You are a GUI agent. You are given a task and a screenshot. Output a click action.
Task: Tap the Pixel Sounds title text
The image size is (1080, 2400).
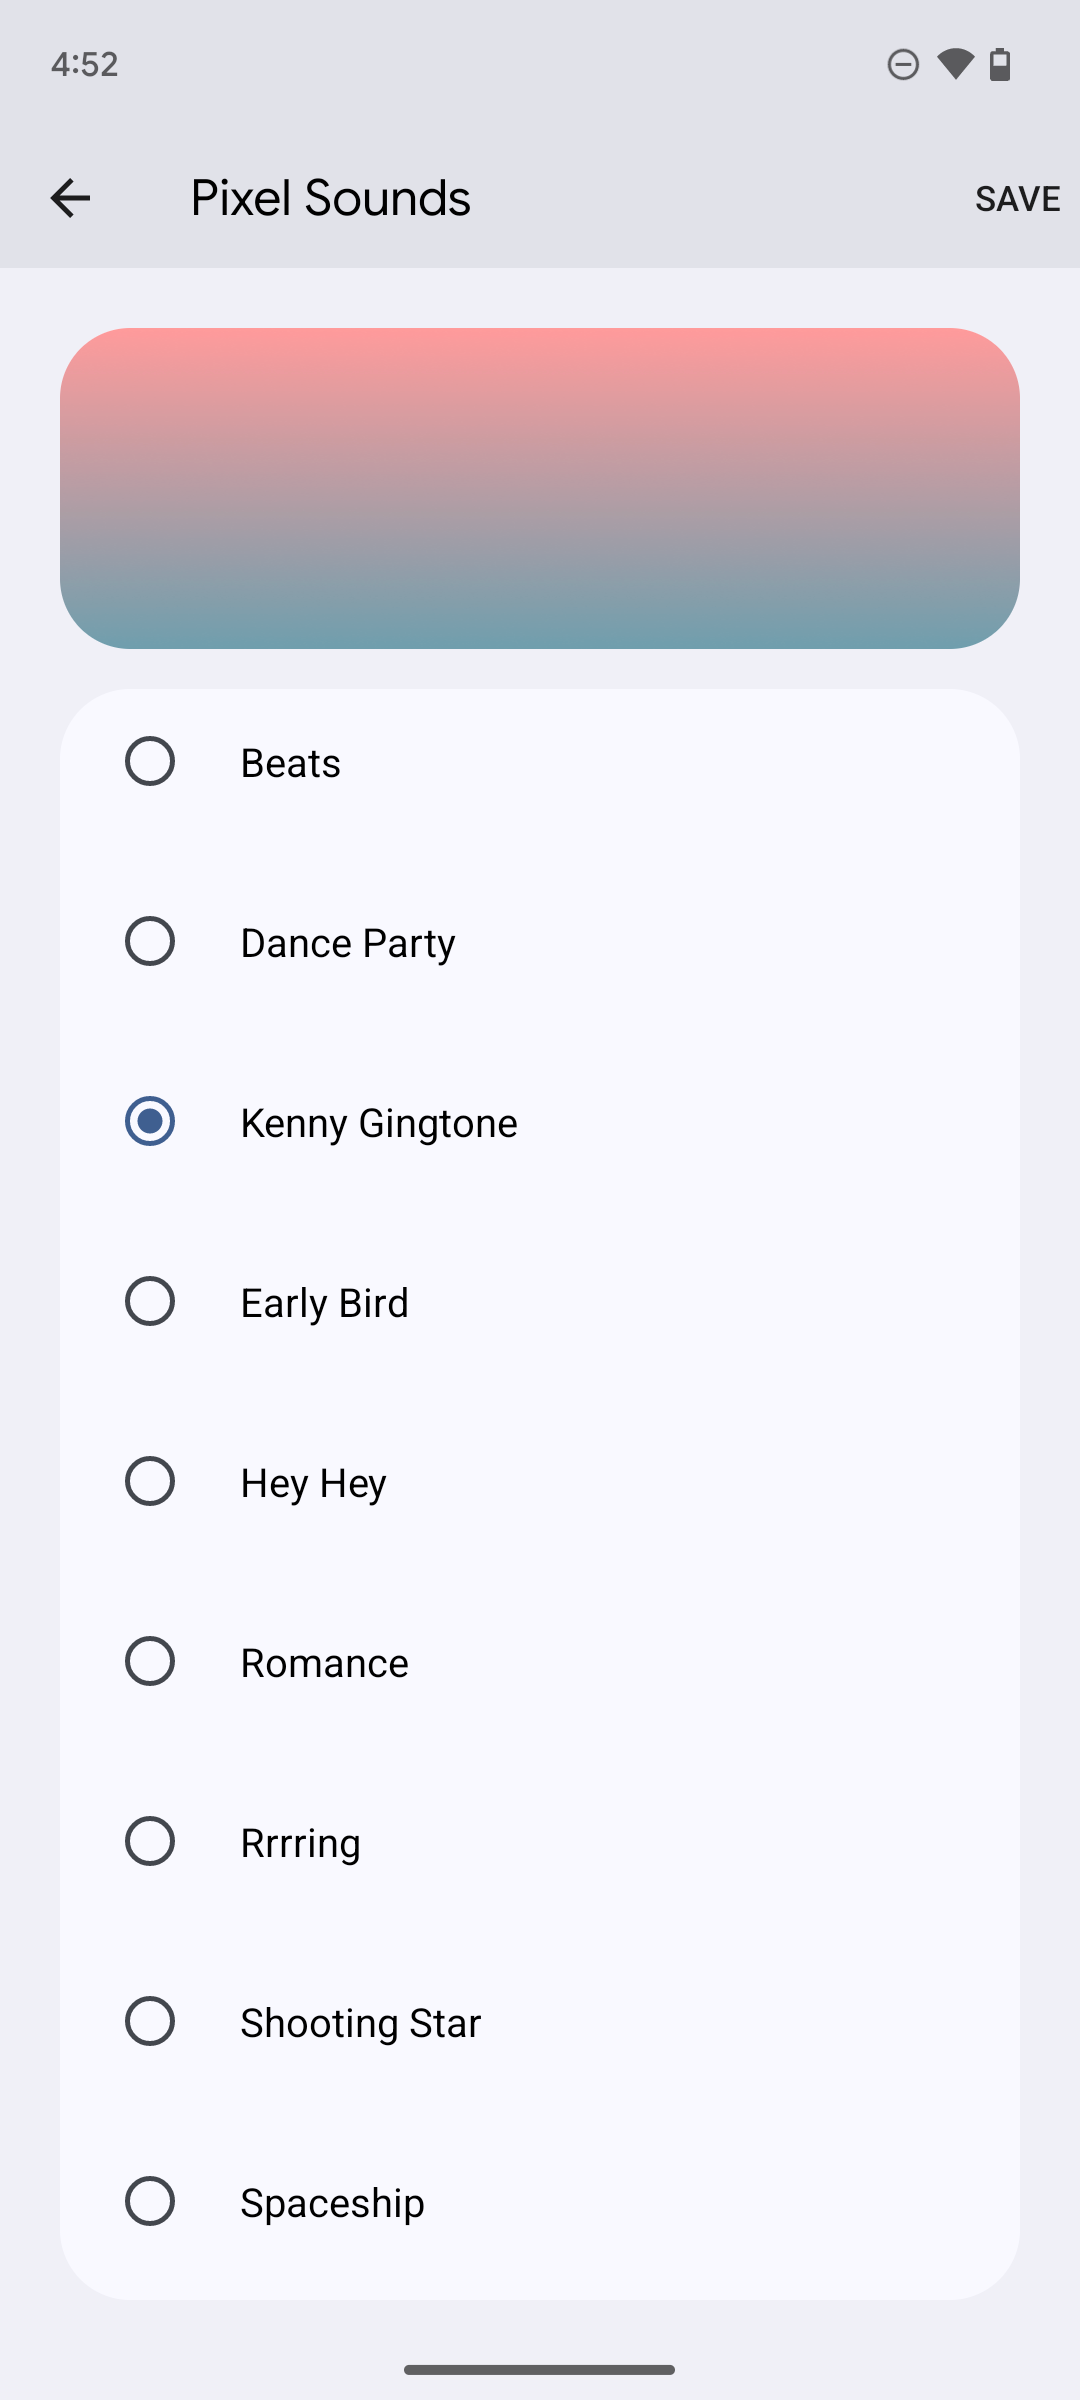330,198
